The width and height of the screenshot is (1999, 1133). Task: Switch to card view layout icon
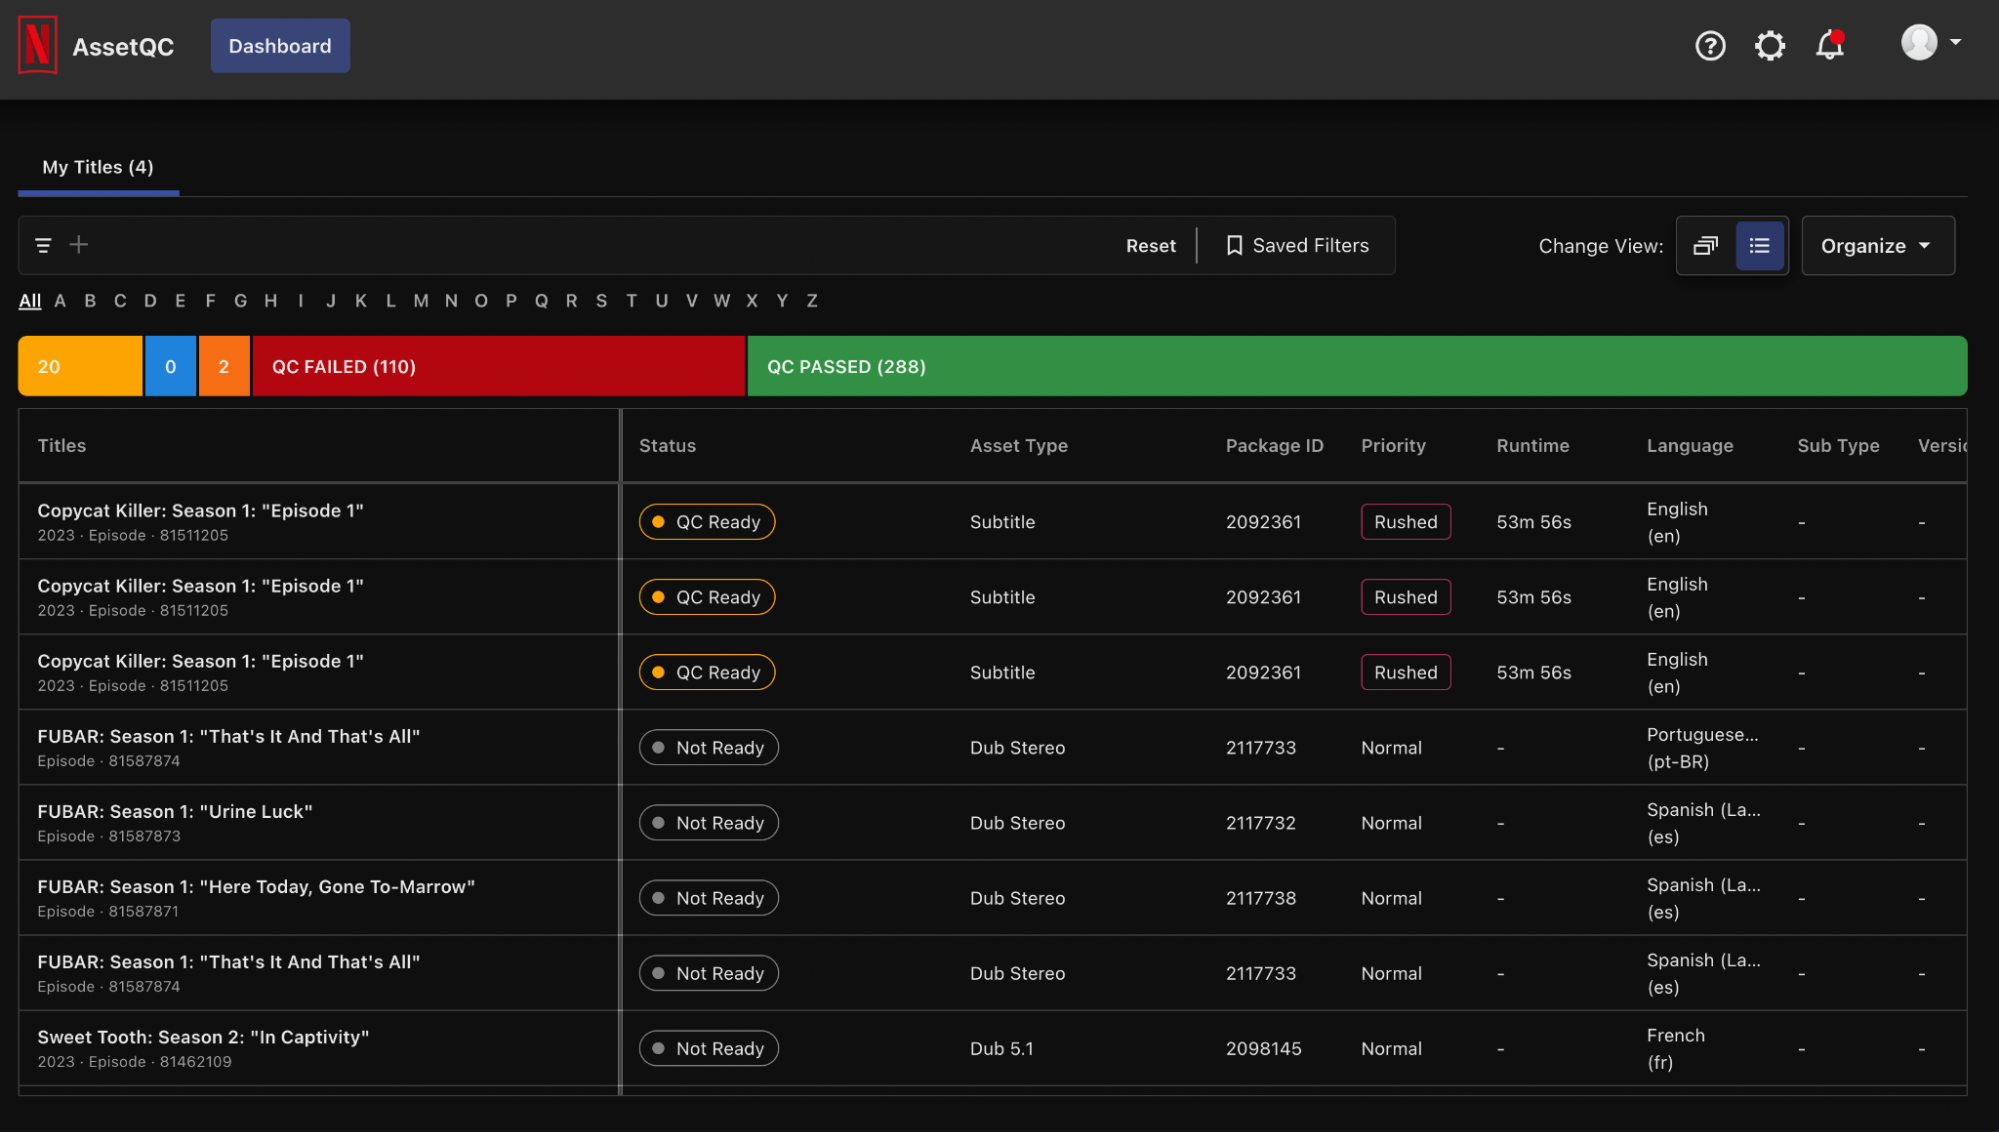[x=1706, y=245]
